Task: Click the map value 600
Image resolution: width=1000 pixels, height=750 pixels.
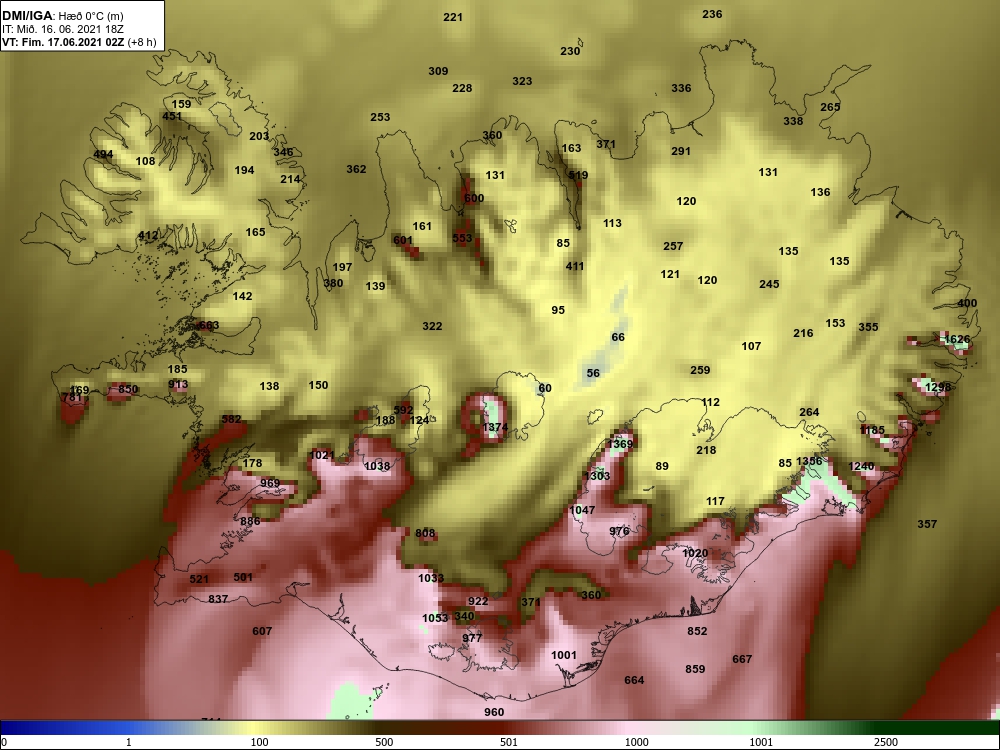Action: [474, 198]
